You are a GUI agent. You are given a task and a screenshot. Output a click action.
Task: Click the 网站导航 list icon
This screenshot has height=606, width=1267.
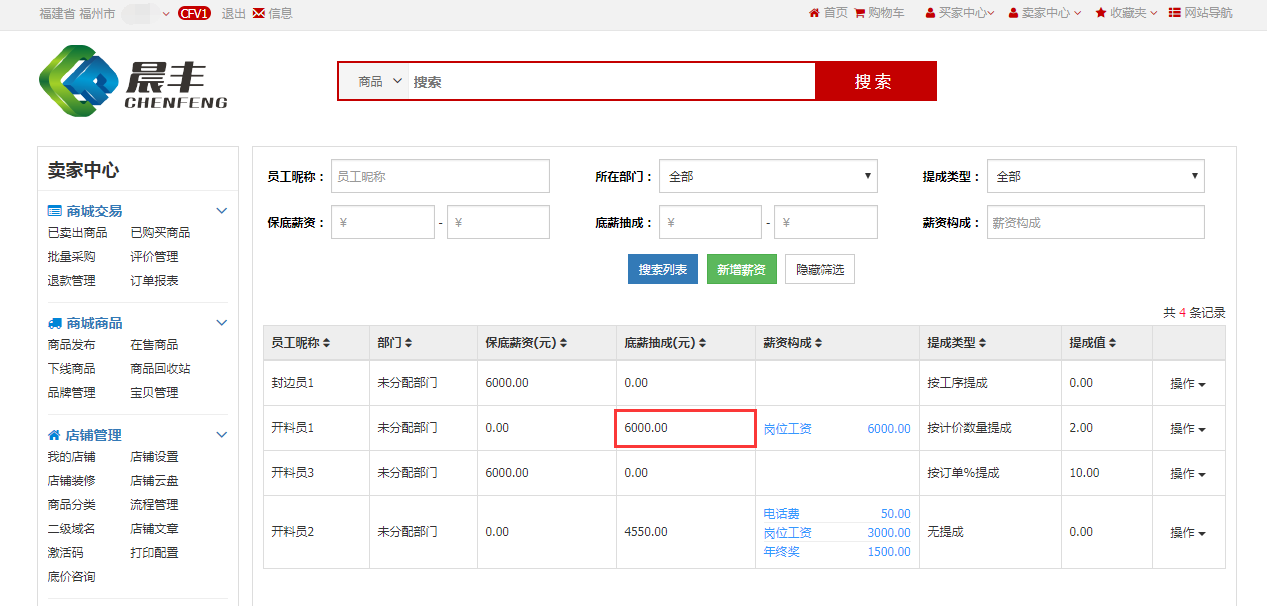coord(1175,13)
